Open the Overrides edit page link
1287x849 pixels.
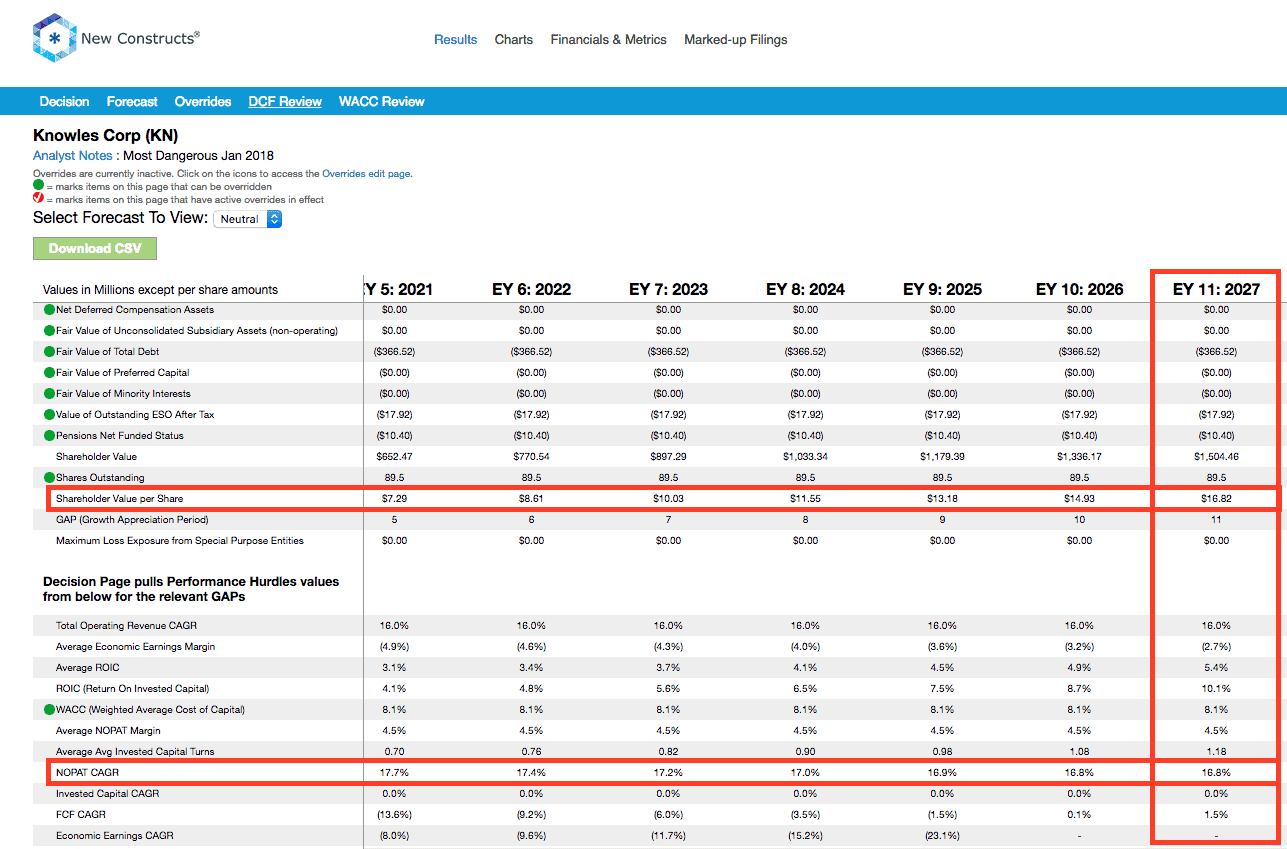[x=367, y=174]
